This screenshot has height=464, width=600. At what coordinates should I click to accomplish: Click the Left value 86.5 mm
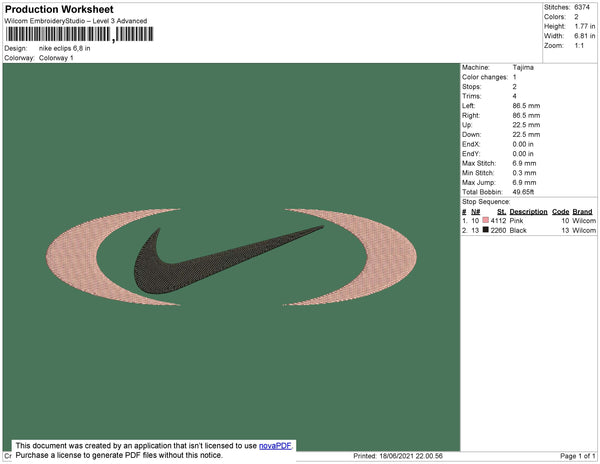pyautogui.click(x=527, y=106)
